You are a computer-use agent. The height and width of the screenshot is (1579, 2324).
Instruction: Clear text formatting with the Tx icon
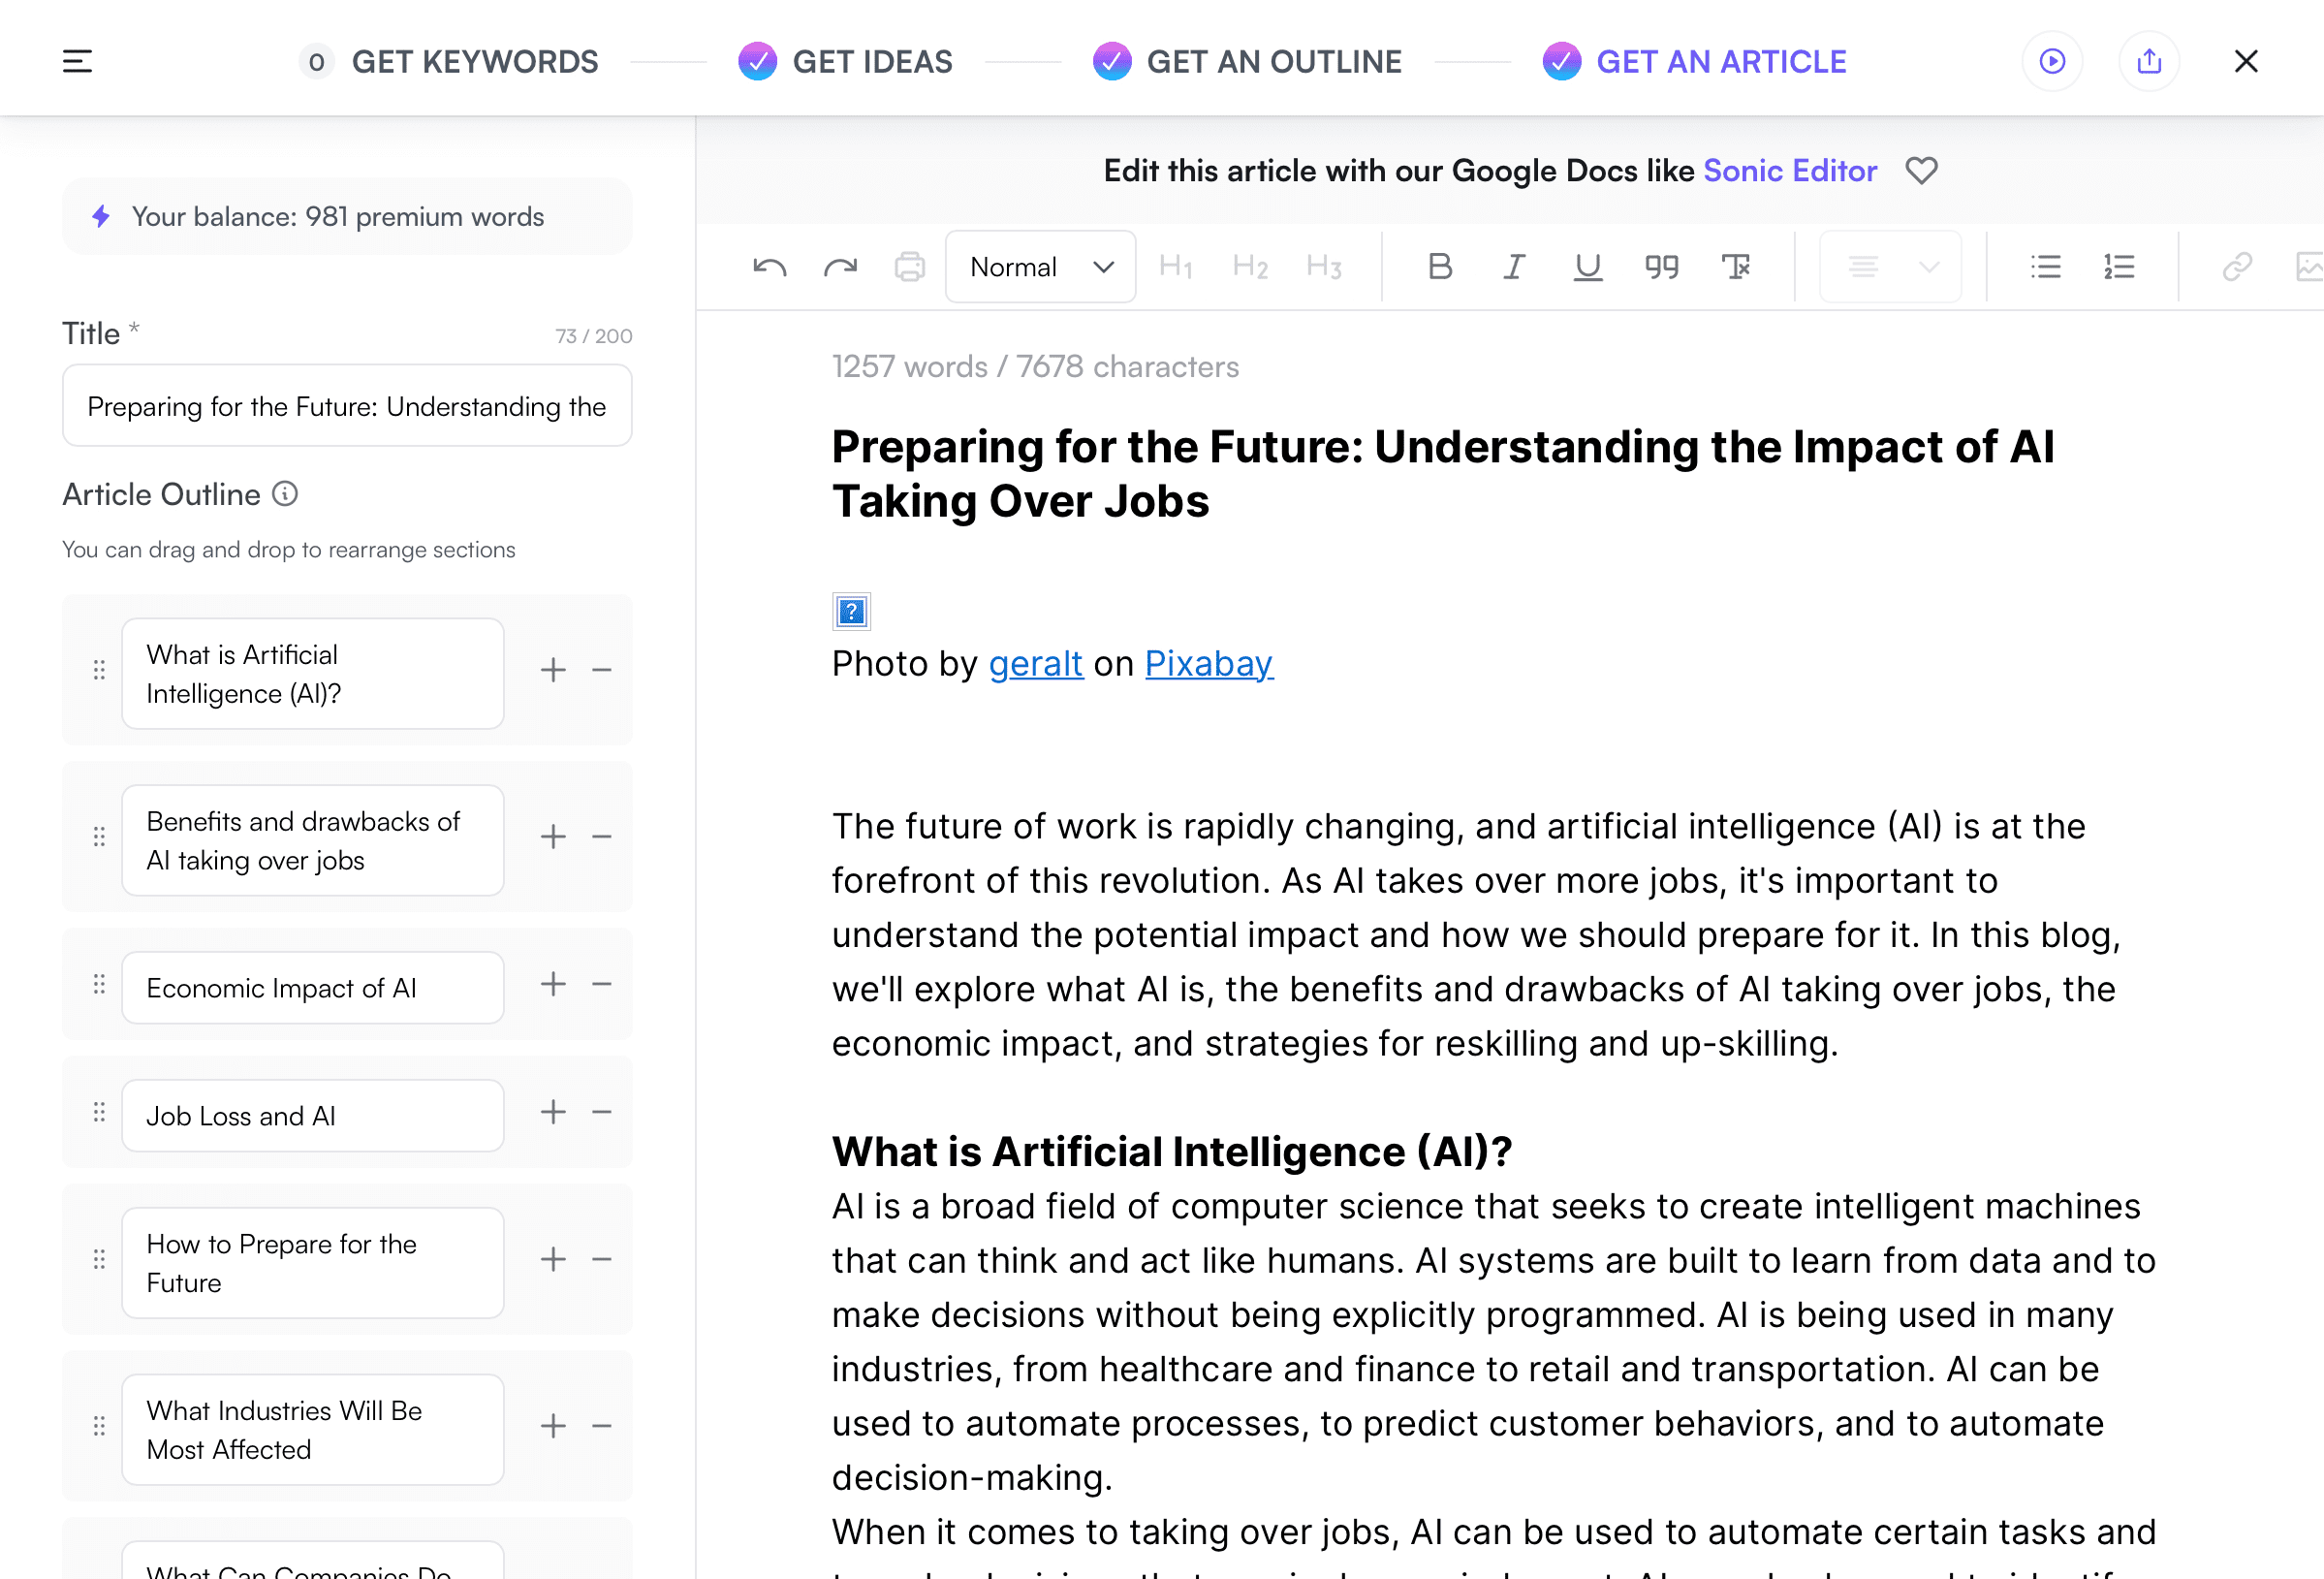click(1736, 266)
